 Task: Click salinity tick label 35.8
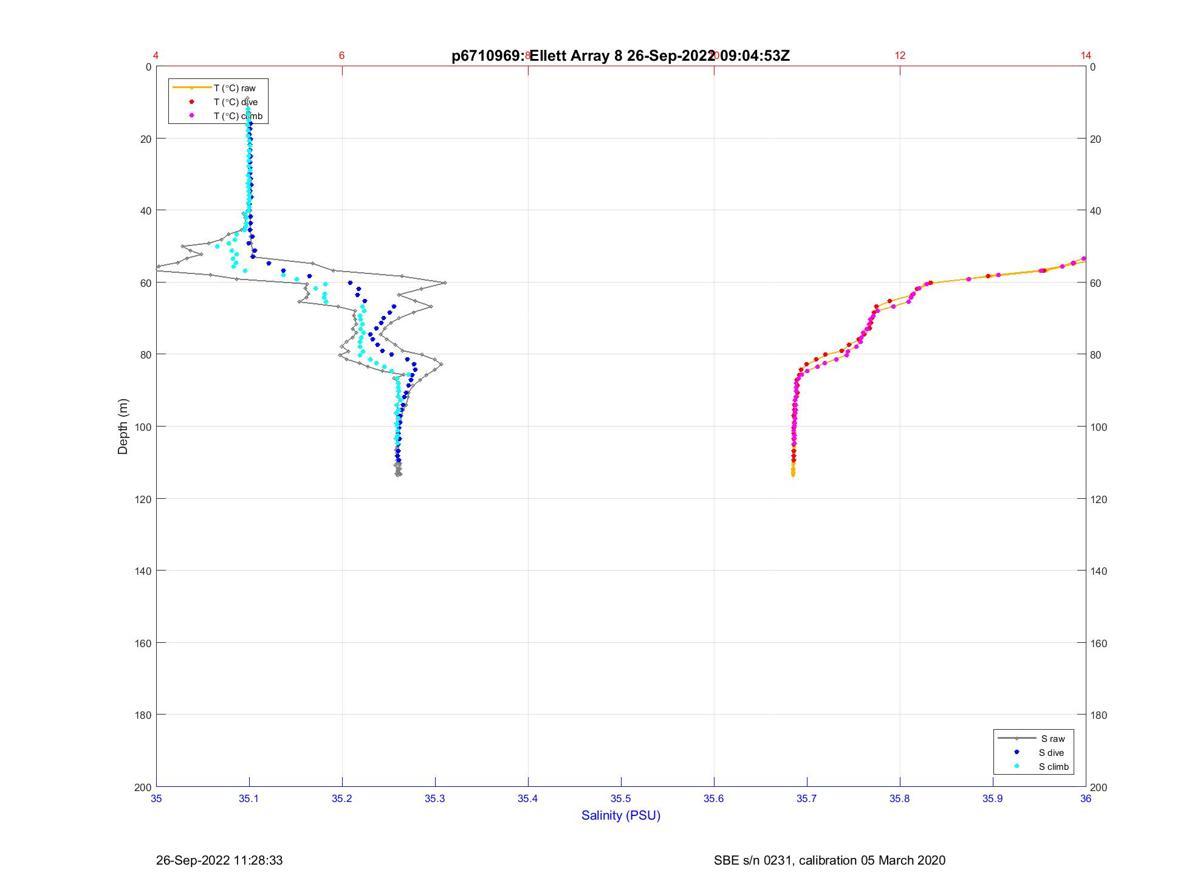[x=900, y=799]
